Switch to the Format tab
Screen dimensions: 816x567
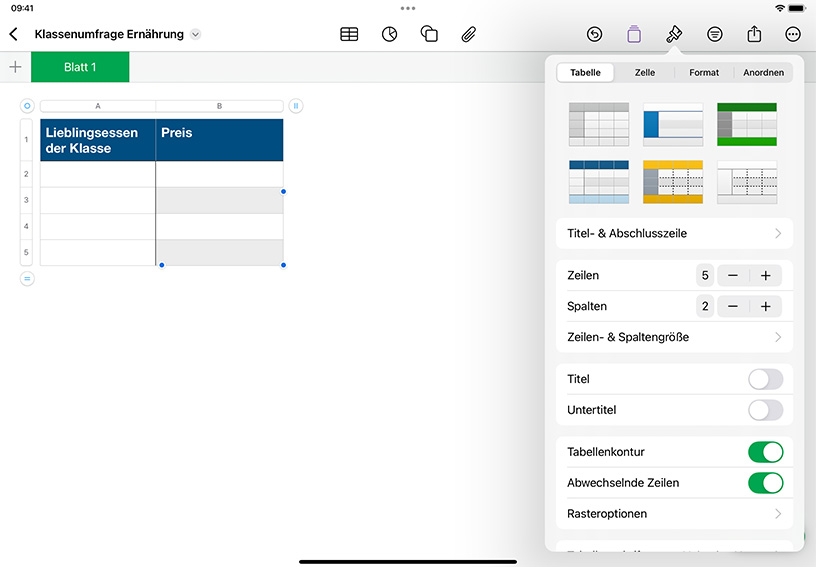pos(704,72)
